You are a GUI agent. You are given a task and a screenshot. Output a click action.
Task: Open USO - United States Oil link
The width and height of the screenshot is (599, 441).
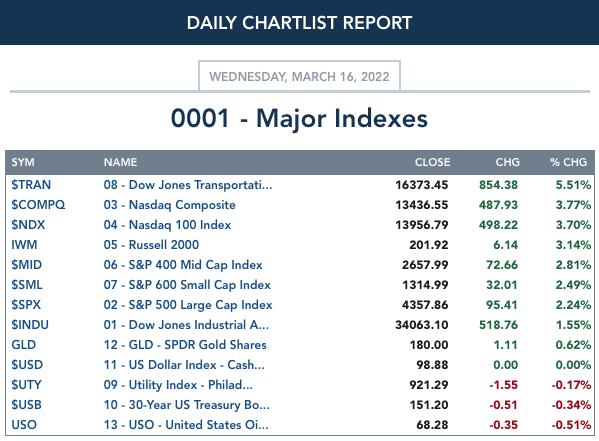[x=186, y=425]
